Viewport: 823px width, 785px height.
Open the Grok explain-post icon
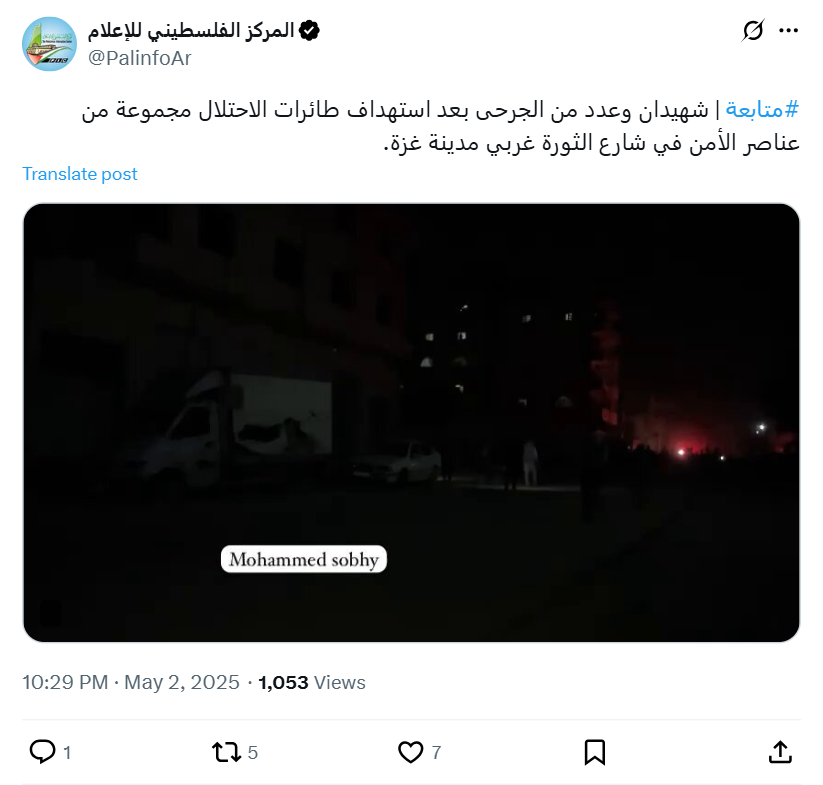pos(753,30)
